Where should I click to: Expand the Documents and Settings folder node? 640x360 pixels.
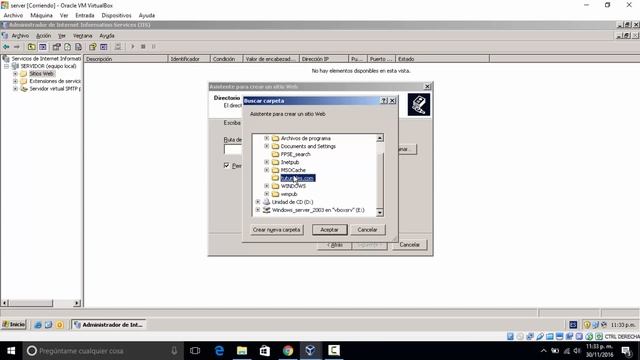click(267, 146)
